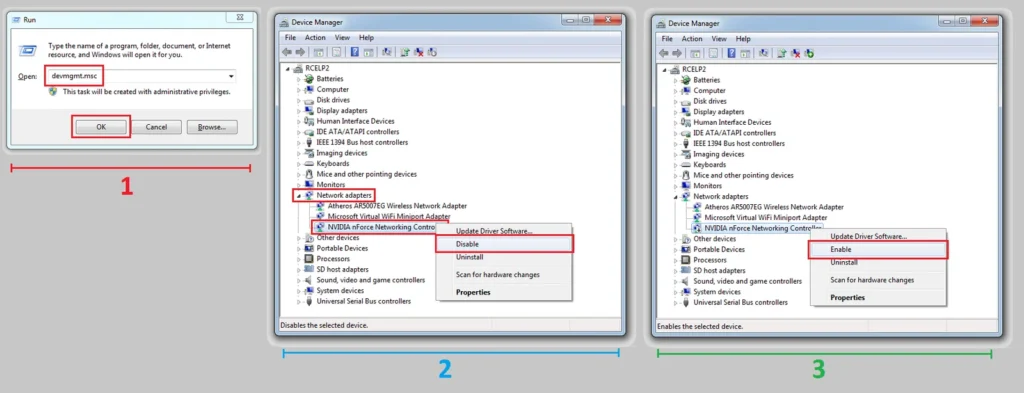Choose Properties in the context menu below Enable
This screenshot has width=1024, height=393.
click(x=847, y=298)
